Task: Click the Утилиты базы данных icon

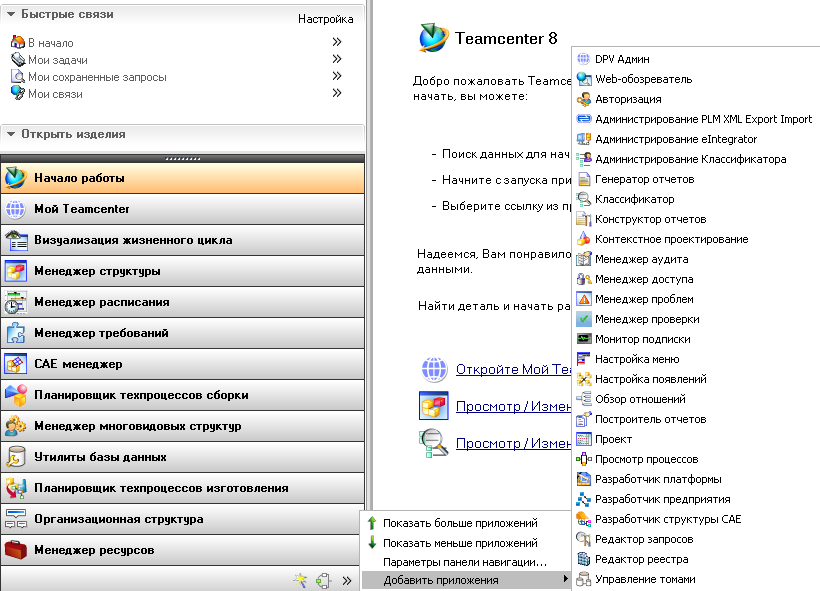Action: click(x=16, y=457)
